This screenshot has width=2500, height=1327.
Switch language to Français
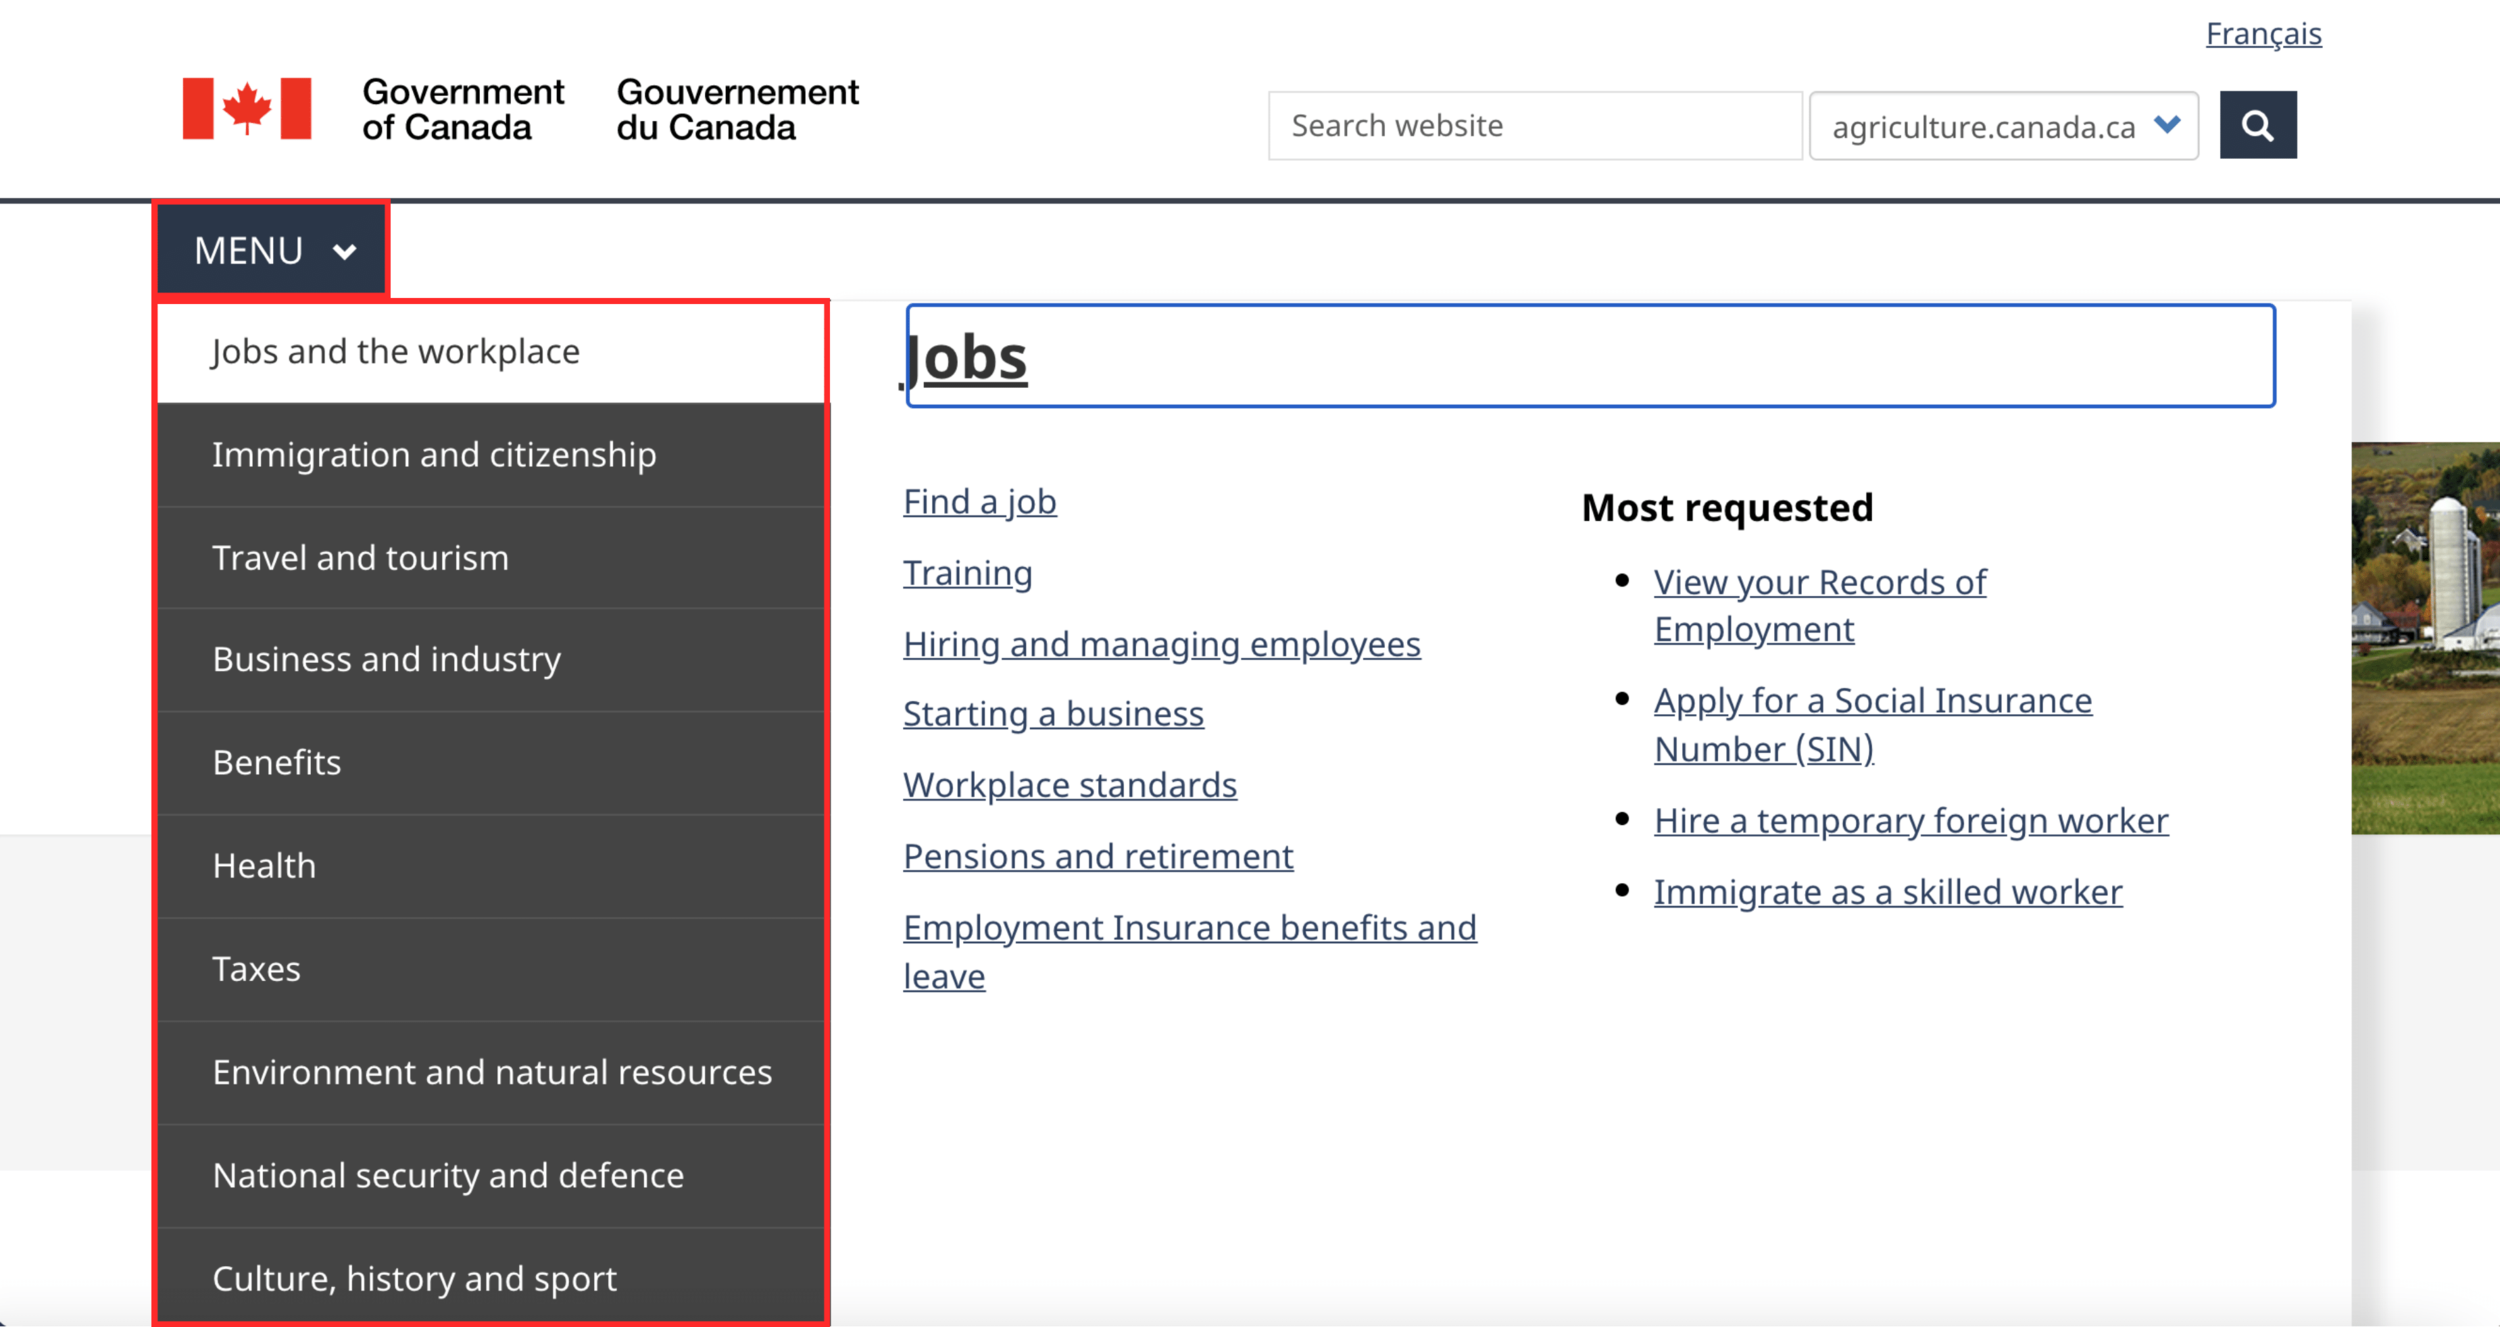(x=2263, y=34)
